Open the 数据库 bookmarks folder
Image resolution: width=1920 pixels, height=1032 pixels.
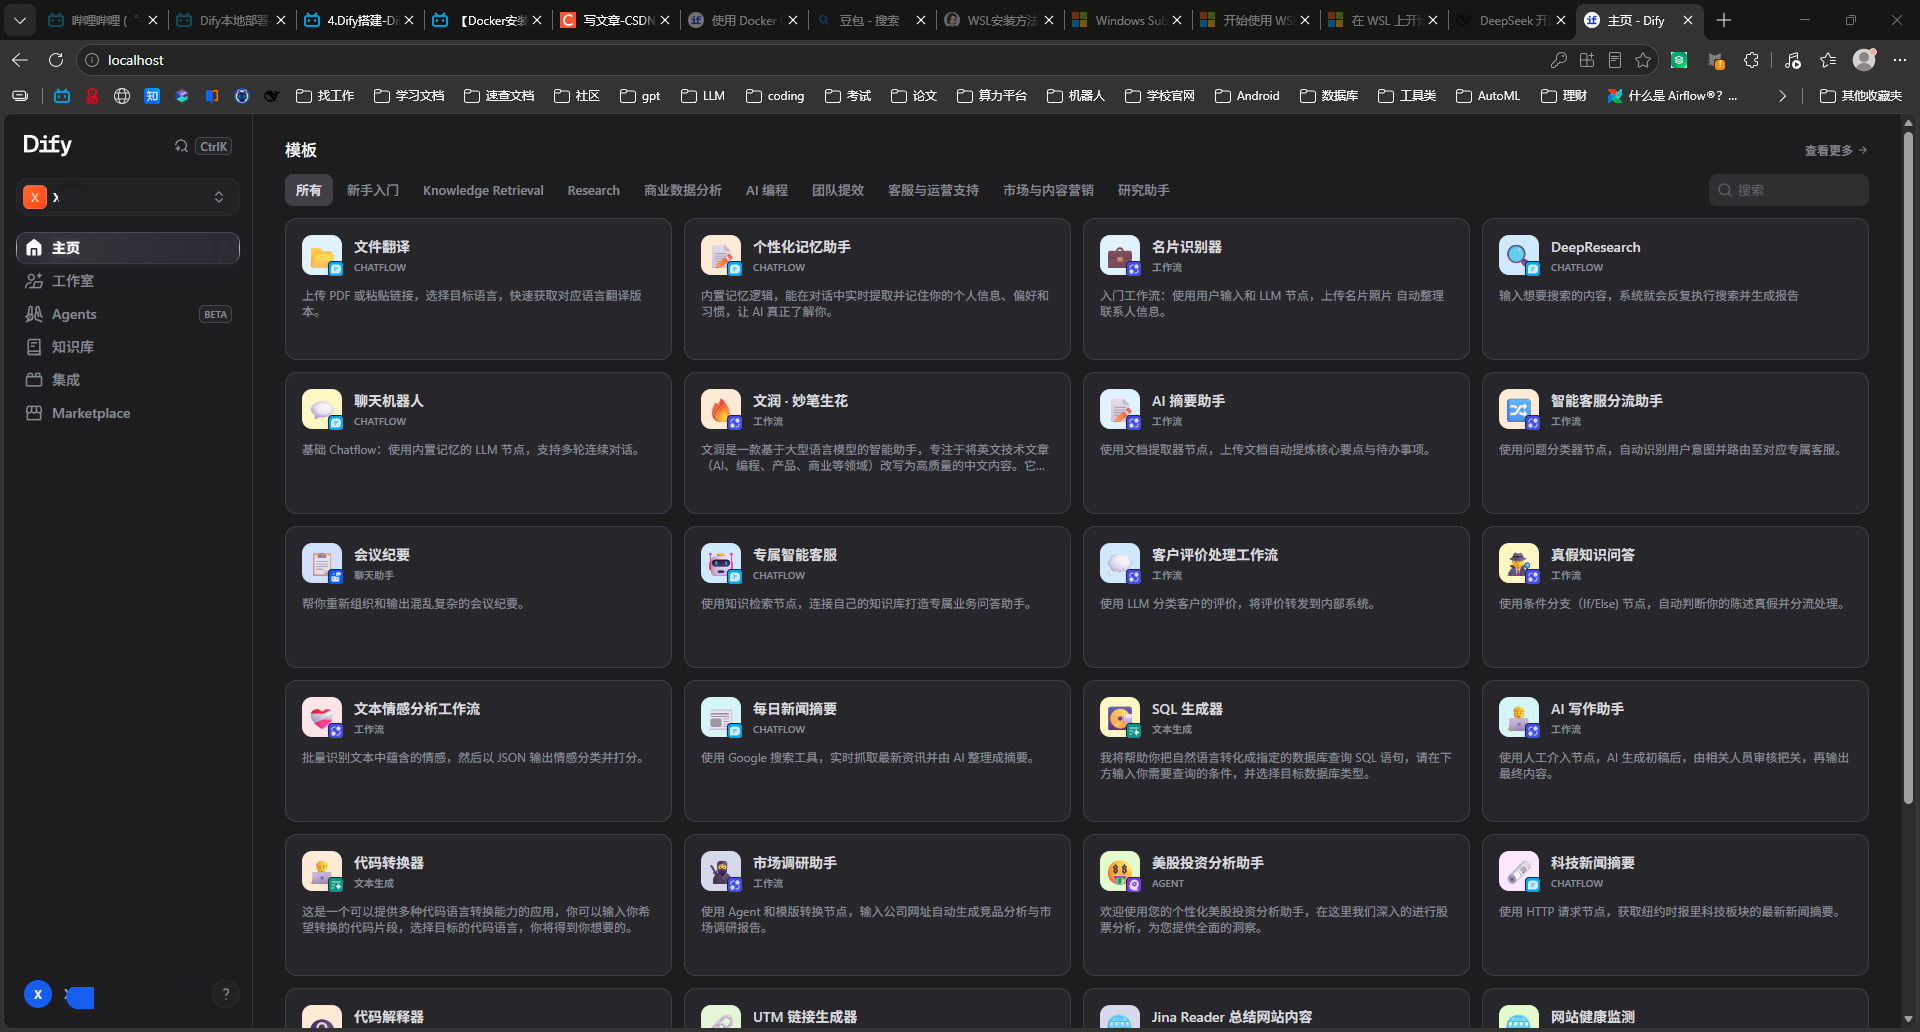tap(1329, 96)
